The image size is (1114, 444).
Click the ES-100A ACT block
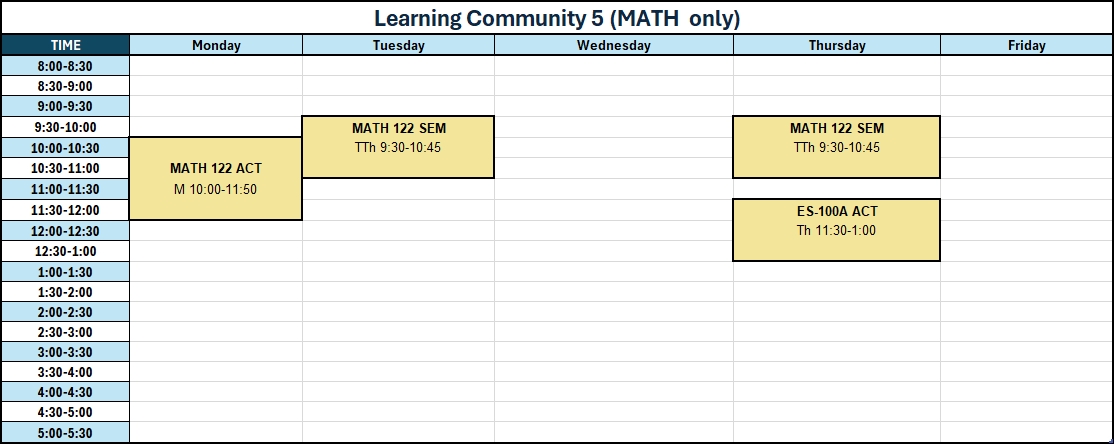tap(837, 229)
